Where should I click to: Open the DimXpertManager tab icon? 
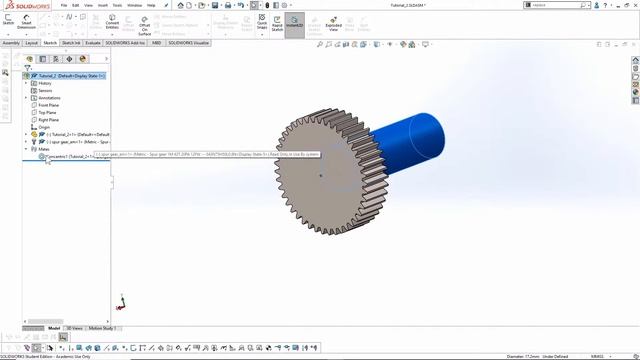(x=69, y=59)
